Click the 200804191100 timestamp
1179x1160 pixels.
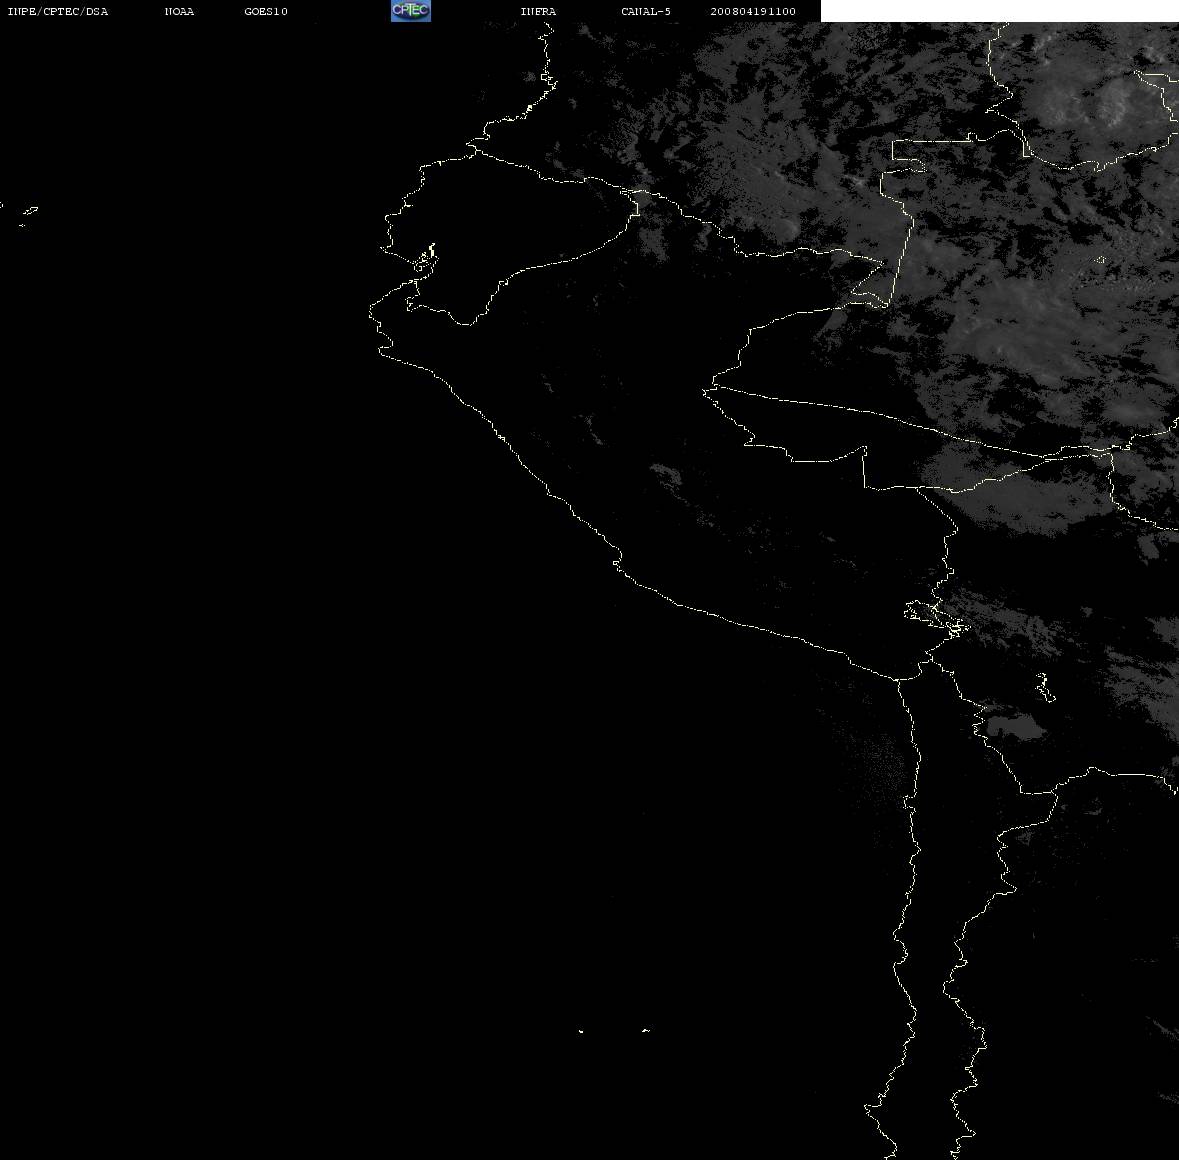pos(753,11)
